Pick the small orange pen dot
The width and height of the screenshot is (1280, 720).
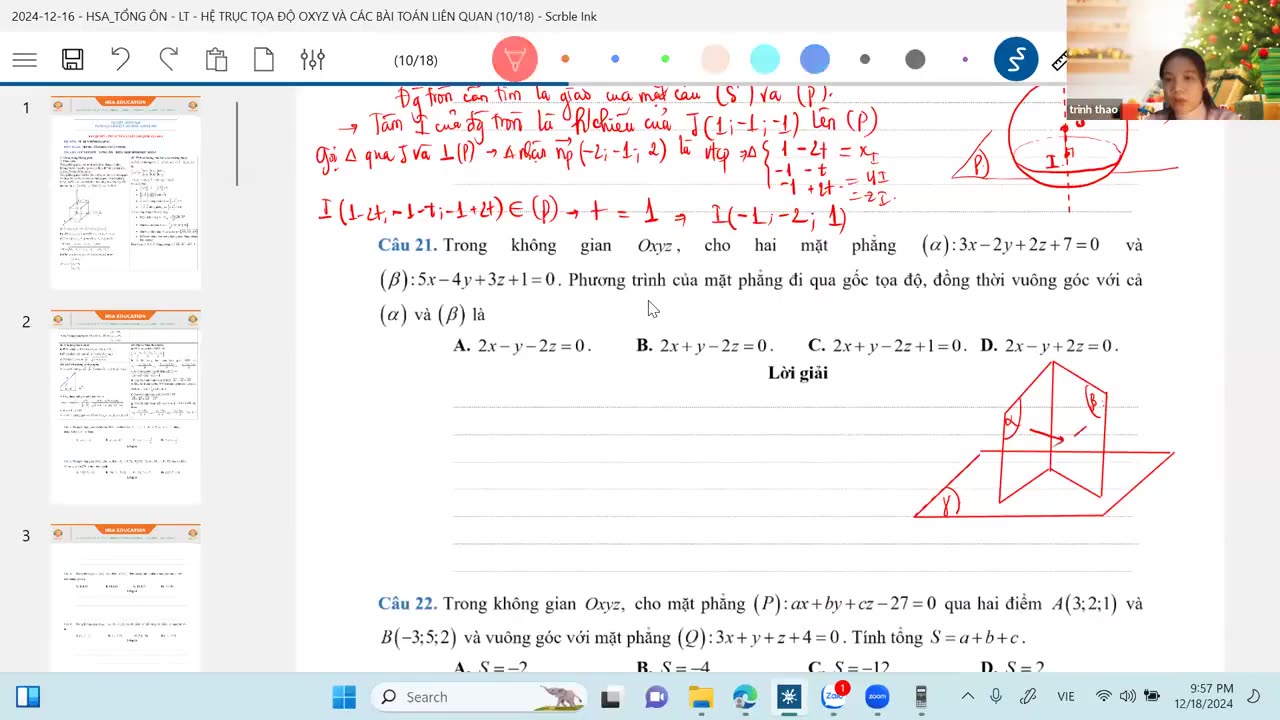point(565,60)
